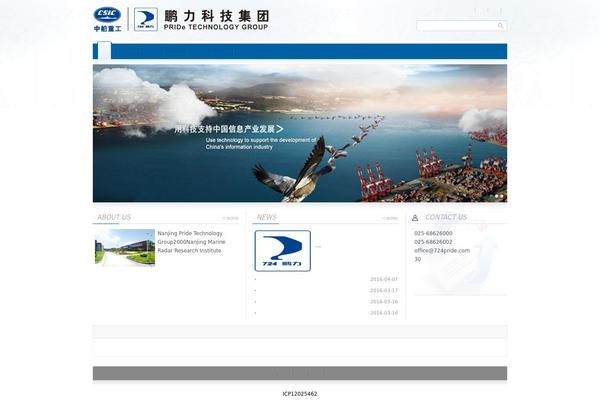
Task: Click the phone number 025-68626002
Action: (x=433, y=242)
